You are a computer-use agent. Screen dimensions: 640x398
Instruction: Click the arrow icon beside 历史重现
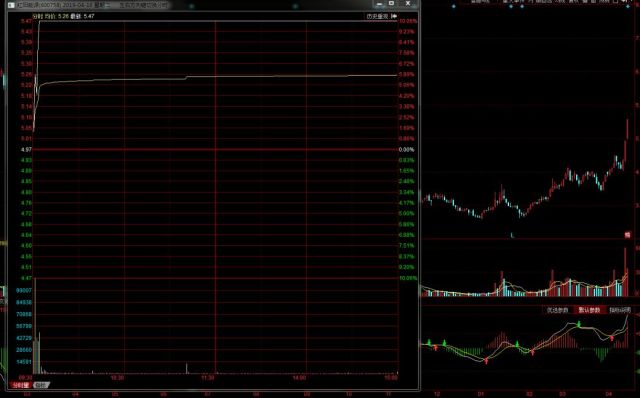click(394, 16)
